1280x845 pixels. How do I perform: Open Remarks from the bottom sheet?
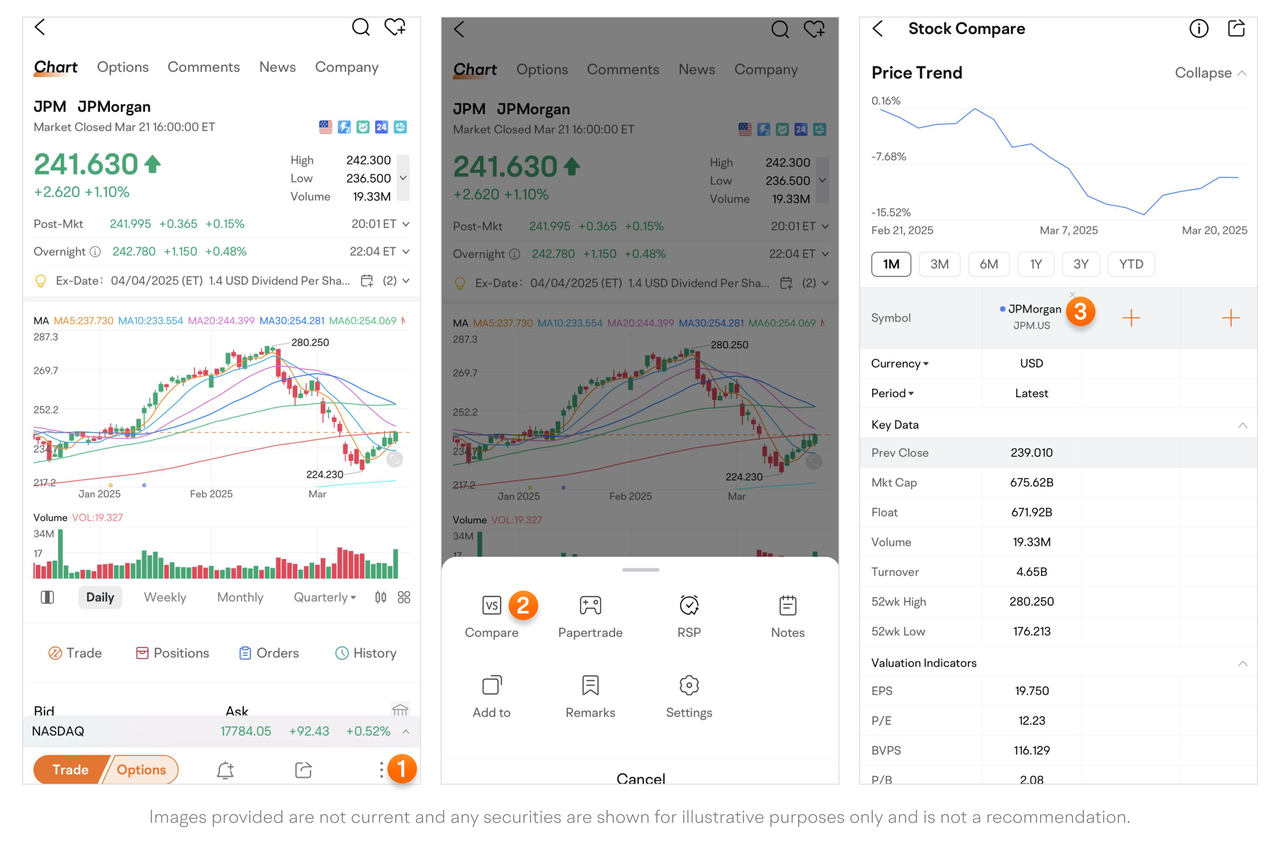[x=590, y=697]
